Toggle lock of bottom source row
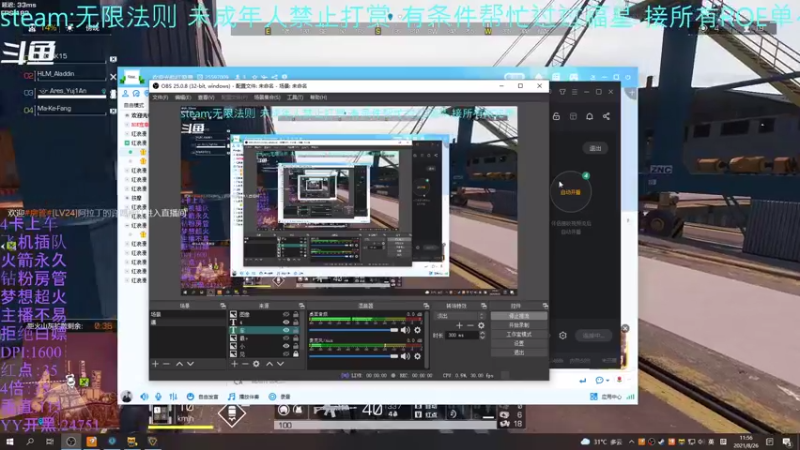Image resolution: width=800 pixels, height=450 pixels. [x=295, y=354]
